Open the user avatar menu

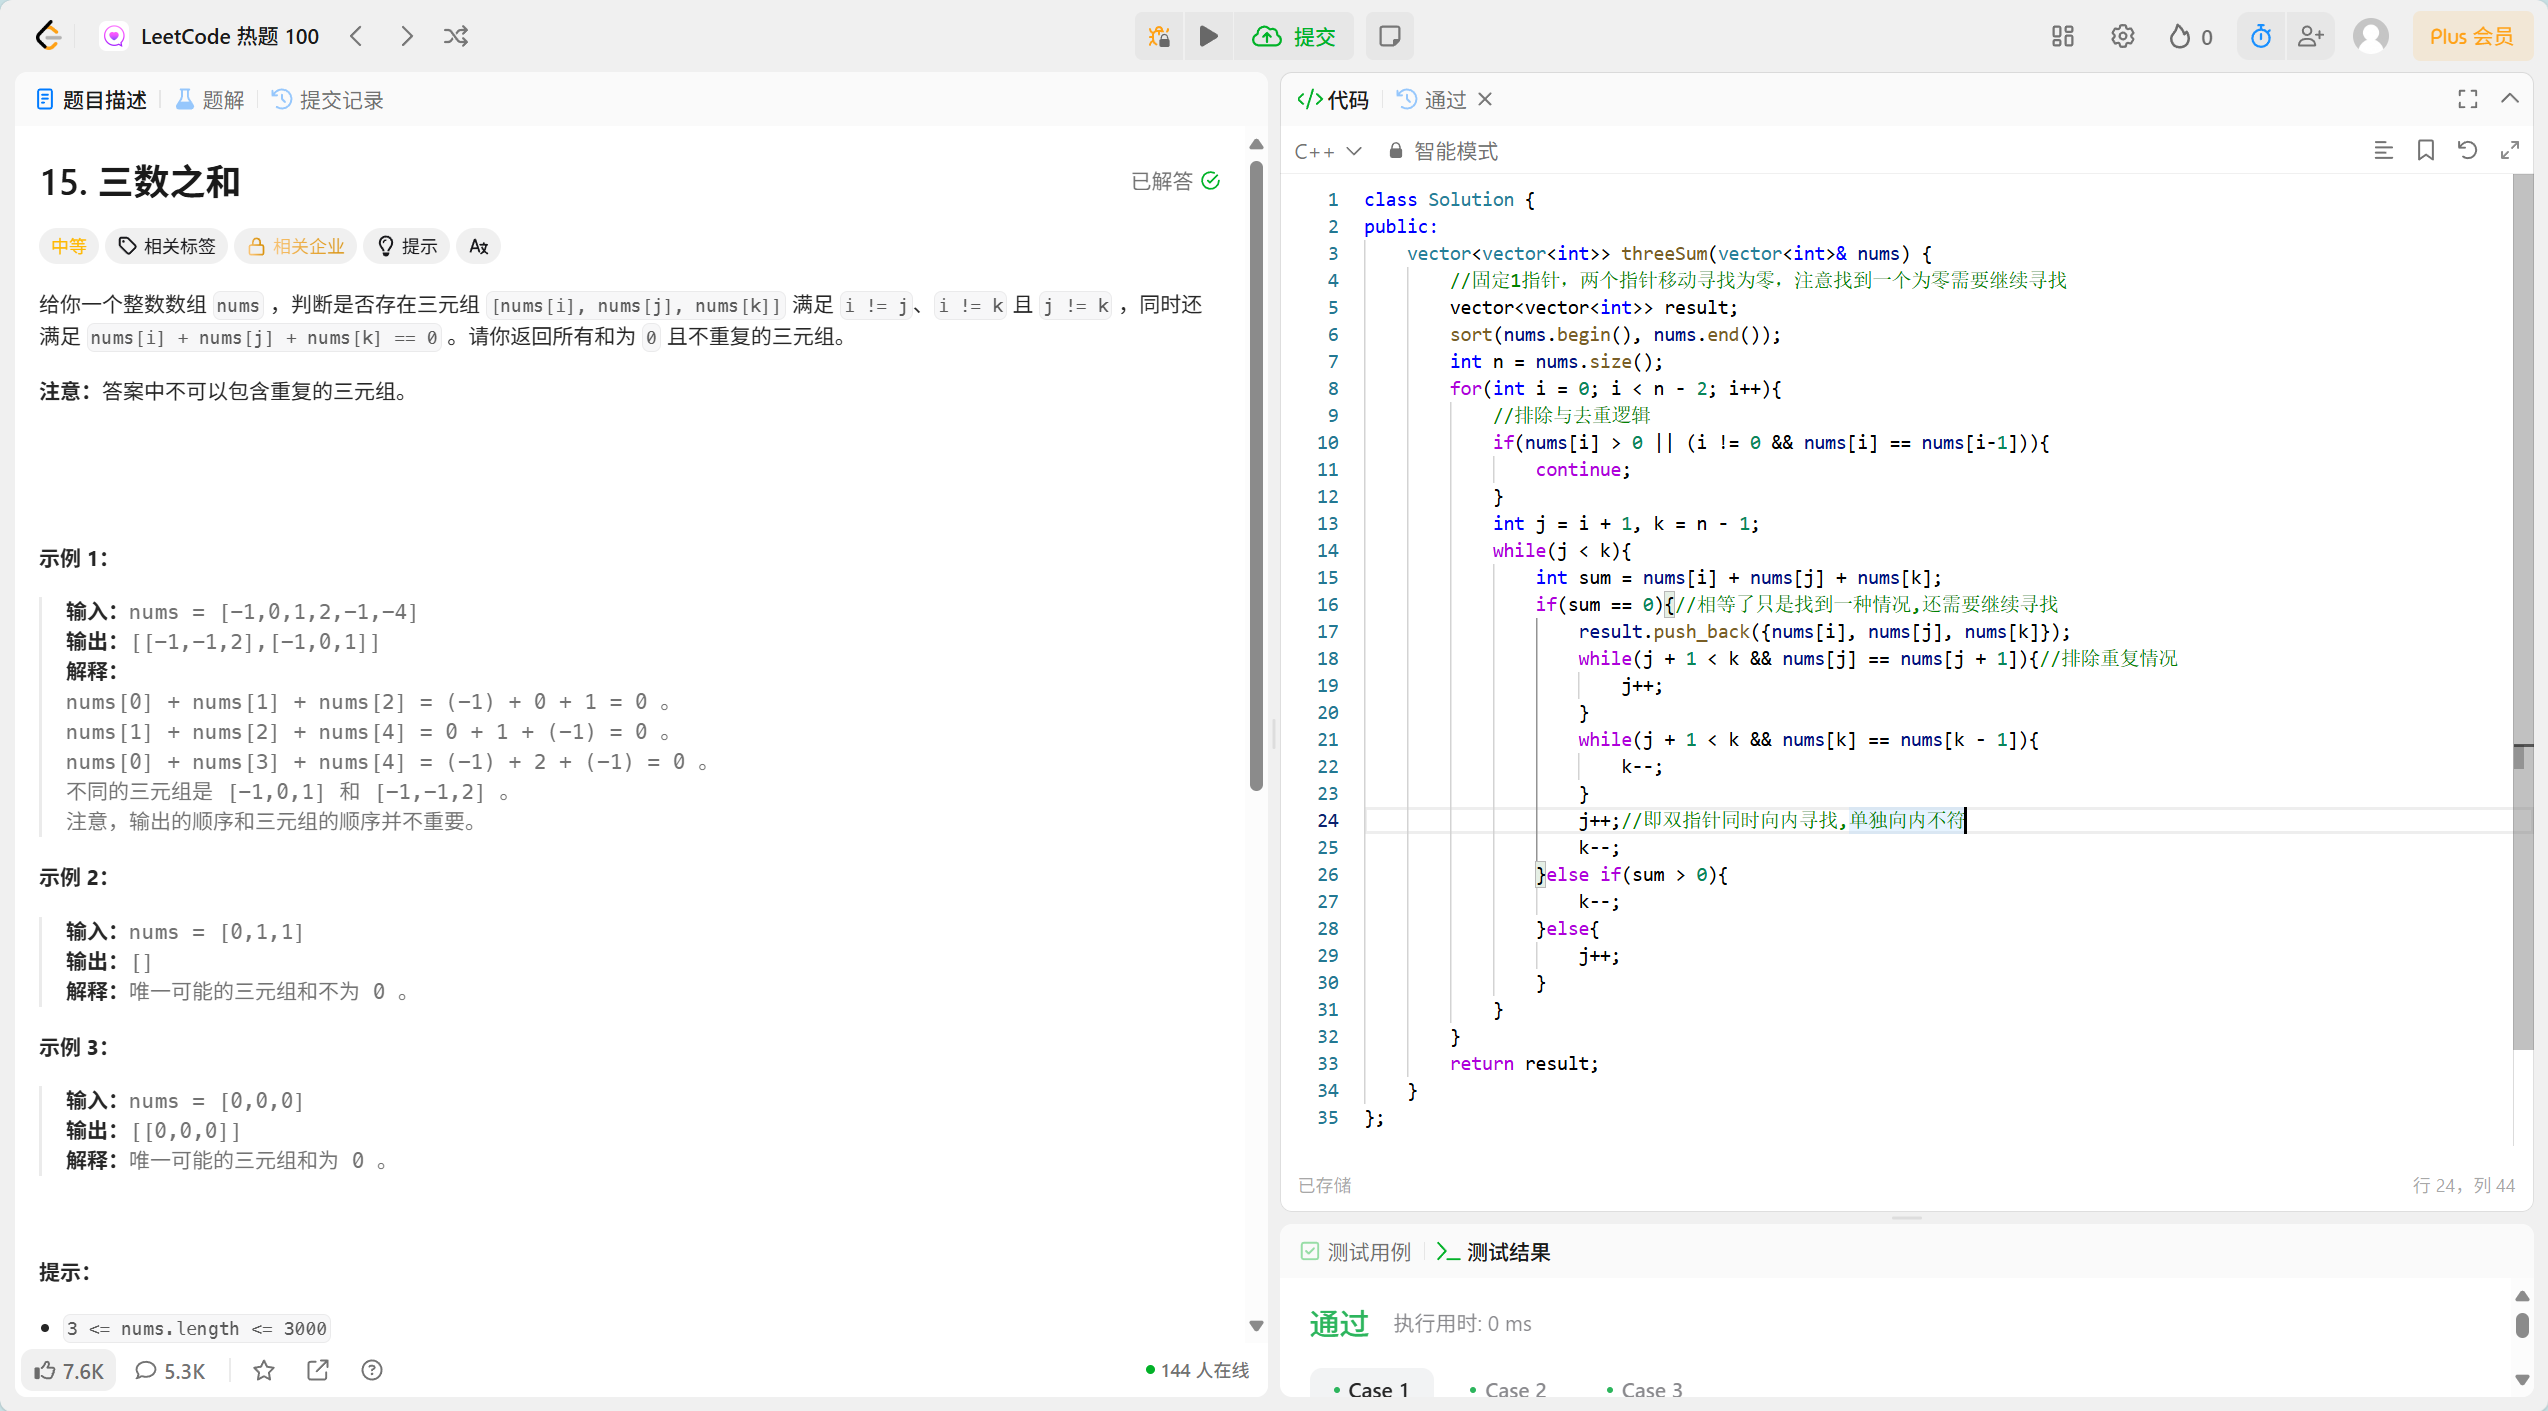(2371, 37)
